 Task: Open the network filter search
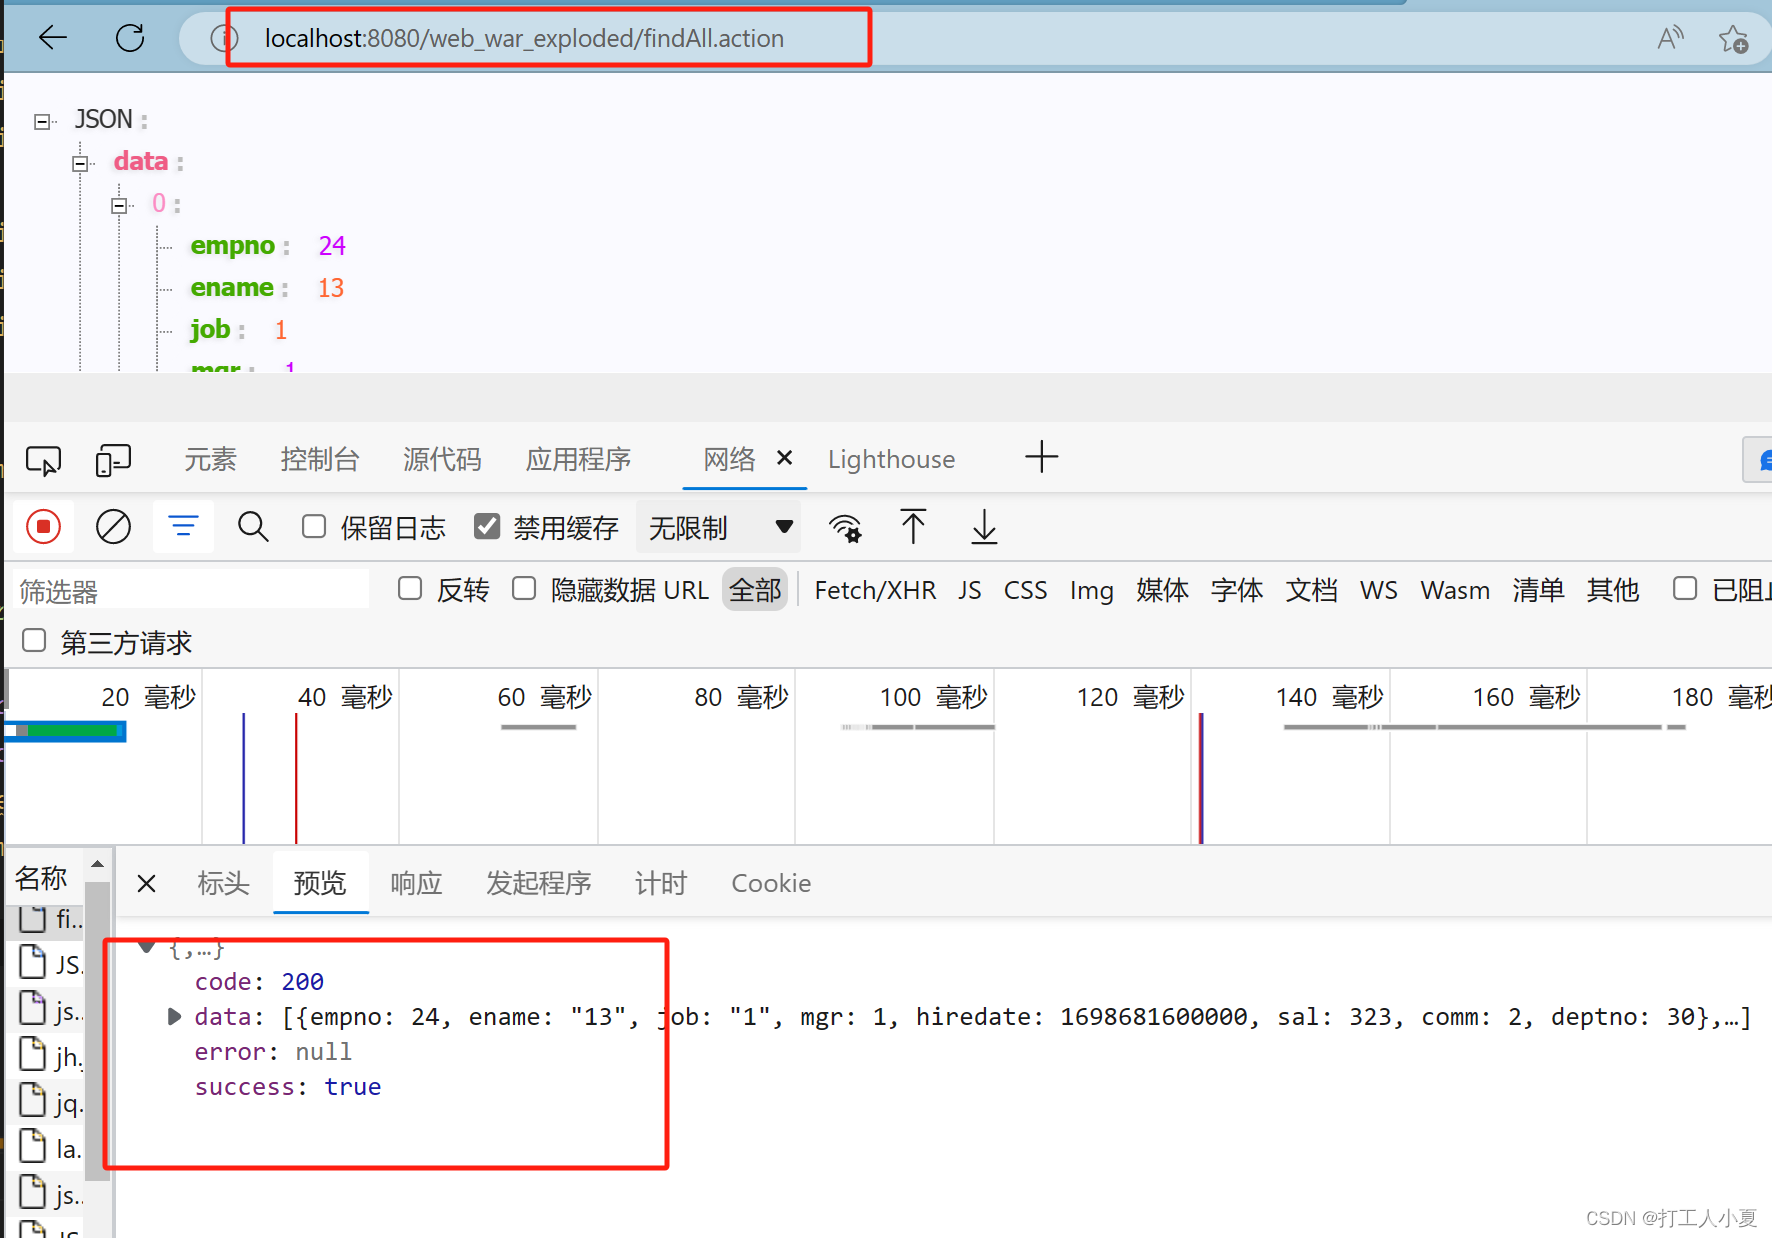coord(253,527)
